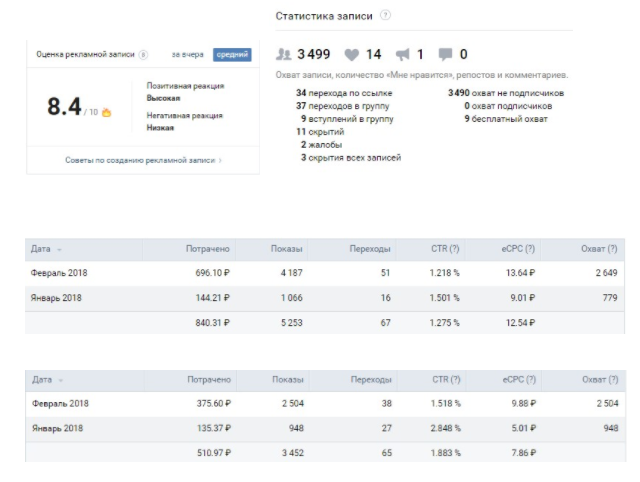Select the heart likes icon near 14
The image size is (640, 482).
pyautogui.click(x=351, y=54)
